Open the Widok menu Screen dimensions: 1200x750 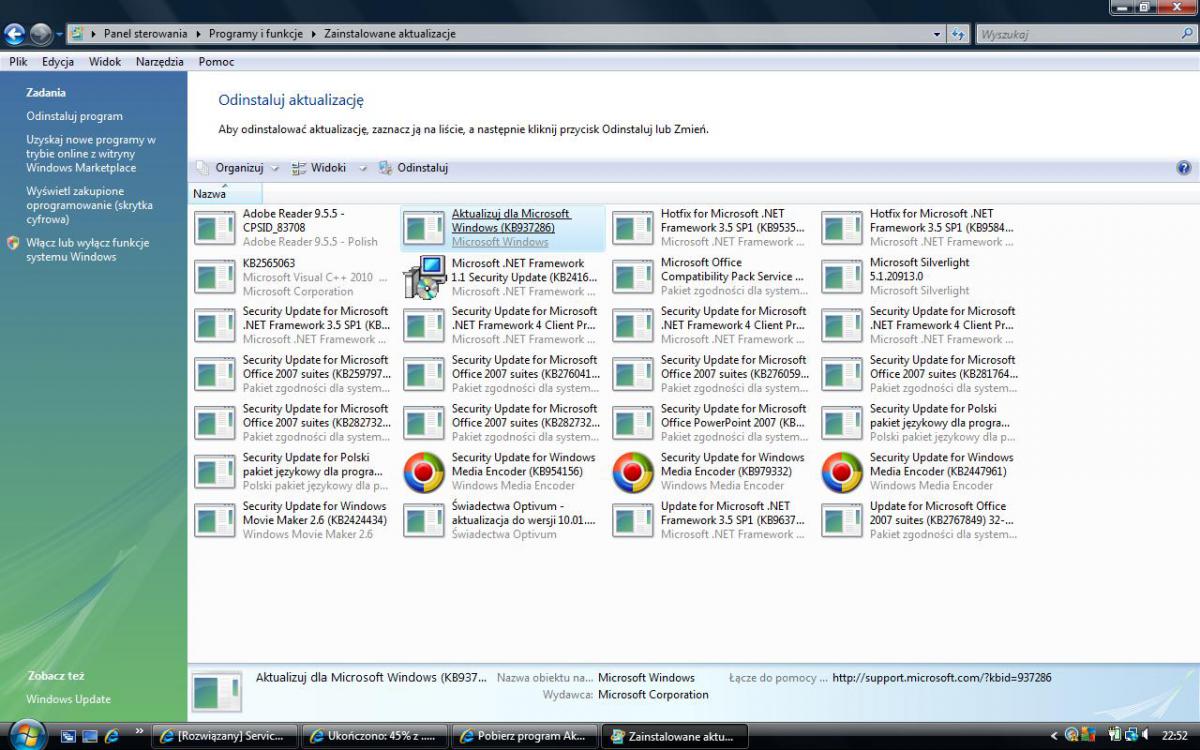(105, 62)
